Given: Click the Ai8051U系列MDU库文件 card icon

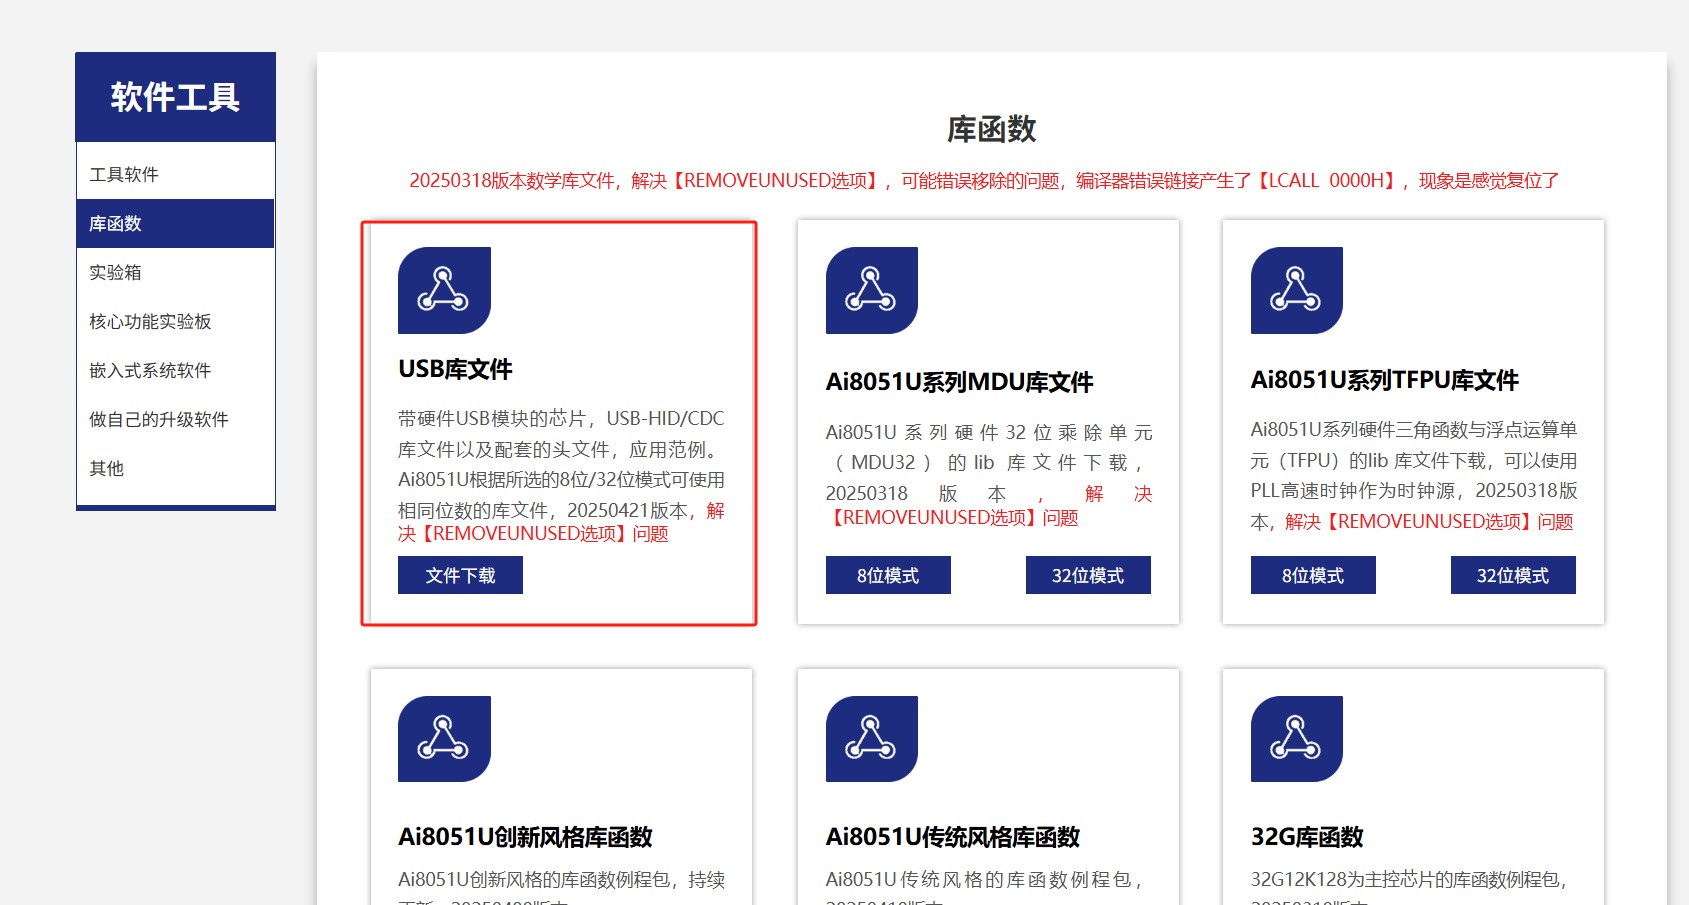Looking at the screenshot, I should point(871,290).
